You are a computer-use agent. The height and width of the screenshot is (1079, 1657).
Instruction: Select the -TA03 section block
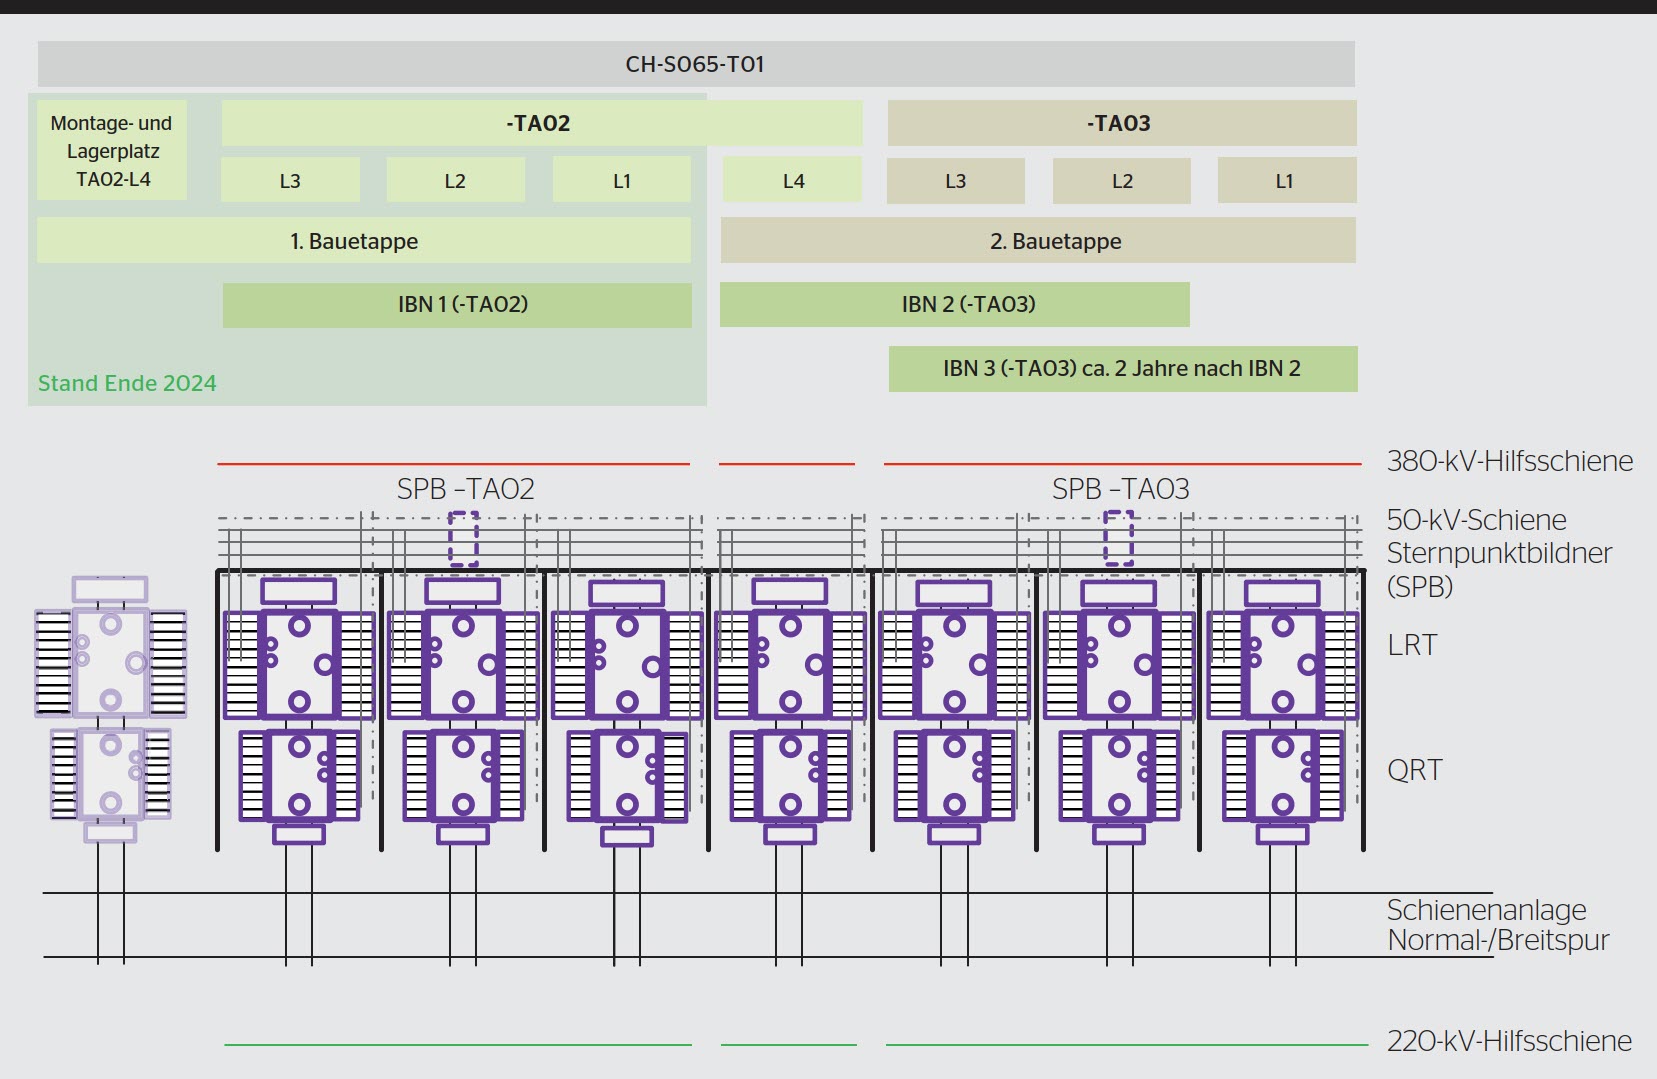tap(1120, 123)
